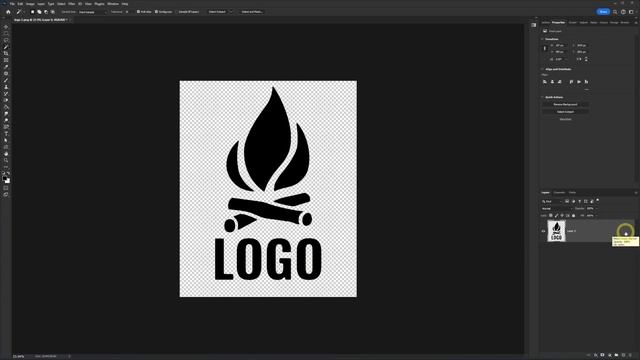Viewport: 640px width, 360px height.
Task: Open the File menu
Action: click(x=12, y=4)
